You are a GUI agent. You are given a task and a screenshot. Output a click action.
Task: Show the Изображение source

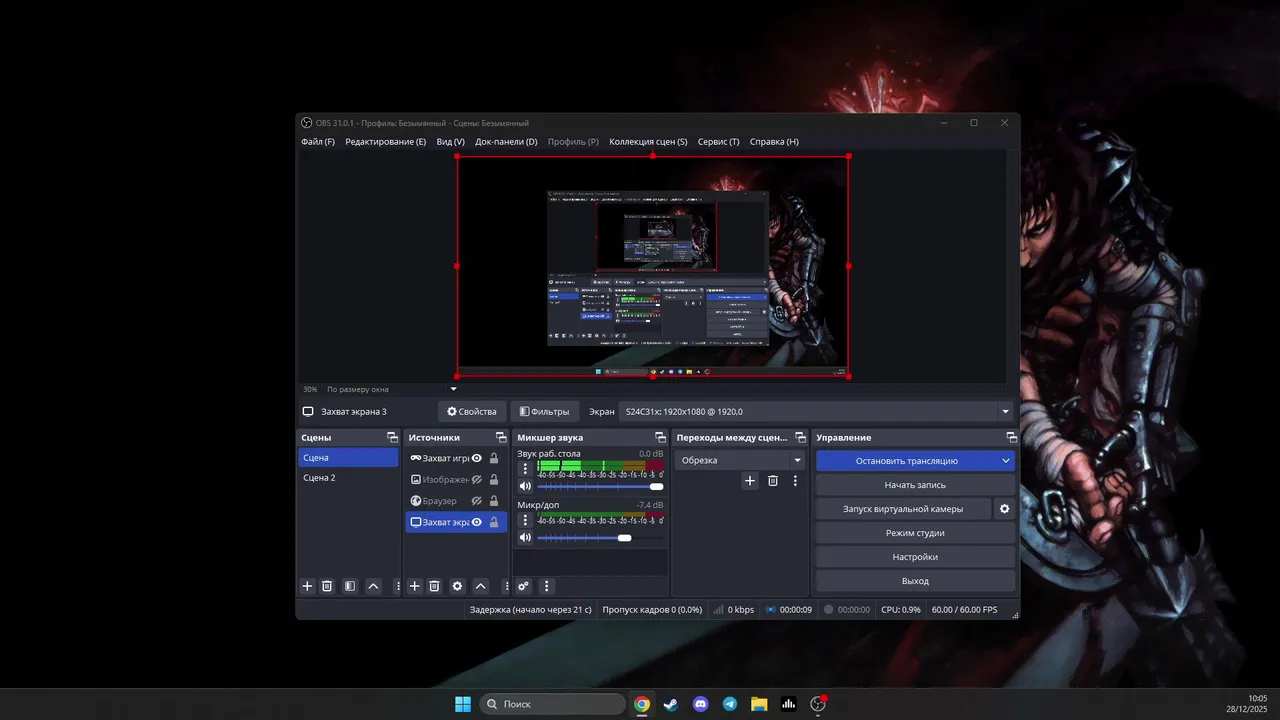pos(477,479)
